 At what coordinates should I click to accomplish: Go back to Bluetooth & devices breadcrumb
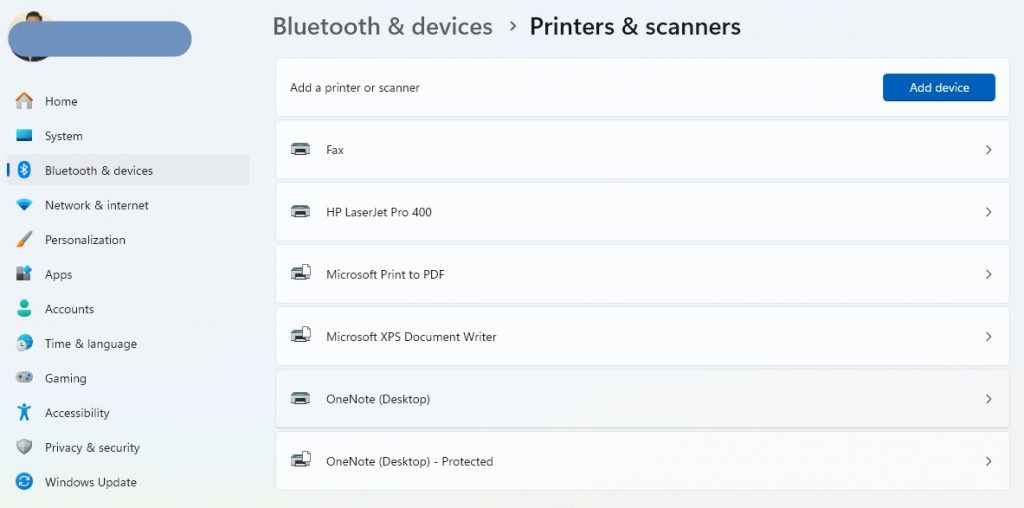pyautogui.click(x=382, y=27)
